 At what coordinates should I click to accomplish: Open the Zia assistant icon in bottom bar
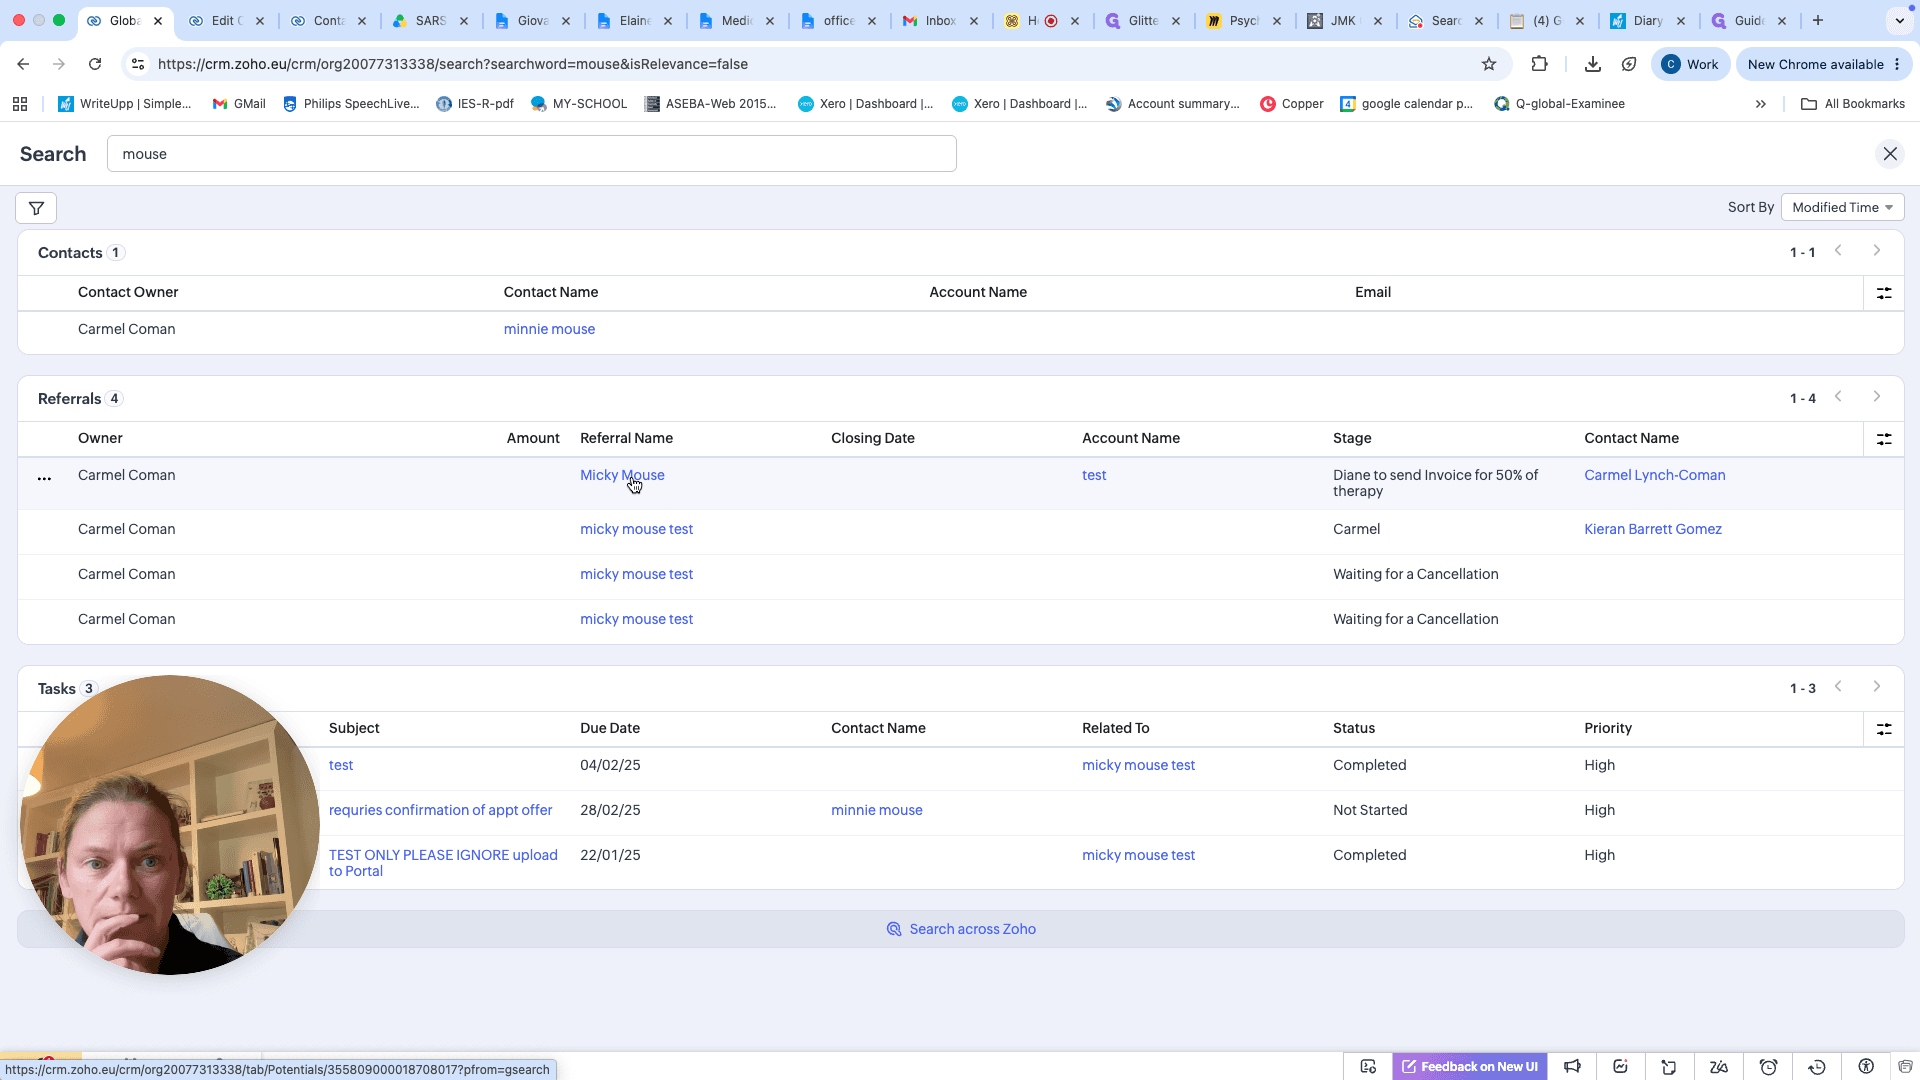pyautogui.click(x=1719, y=1067)
